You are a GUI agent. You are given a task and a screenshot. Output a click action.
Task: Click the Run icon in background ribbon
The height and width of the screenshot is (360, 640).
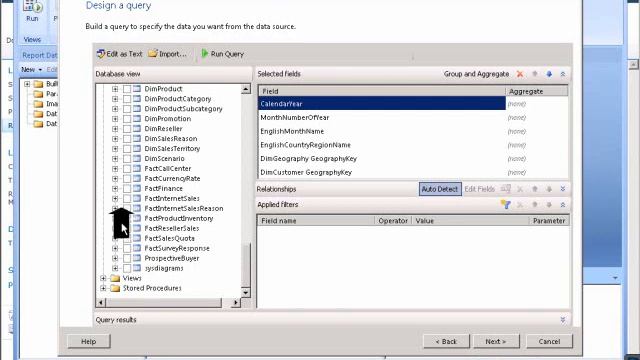pos(33,7)
